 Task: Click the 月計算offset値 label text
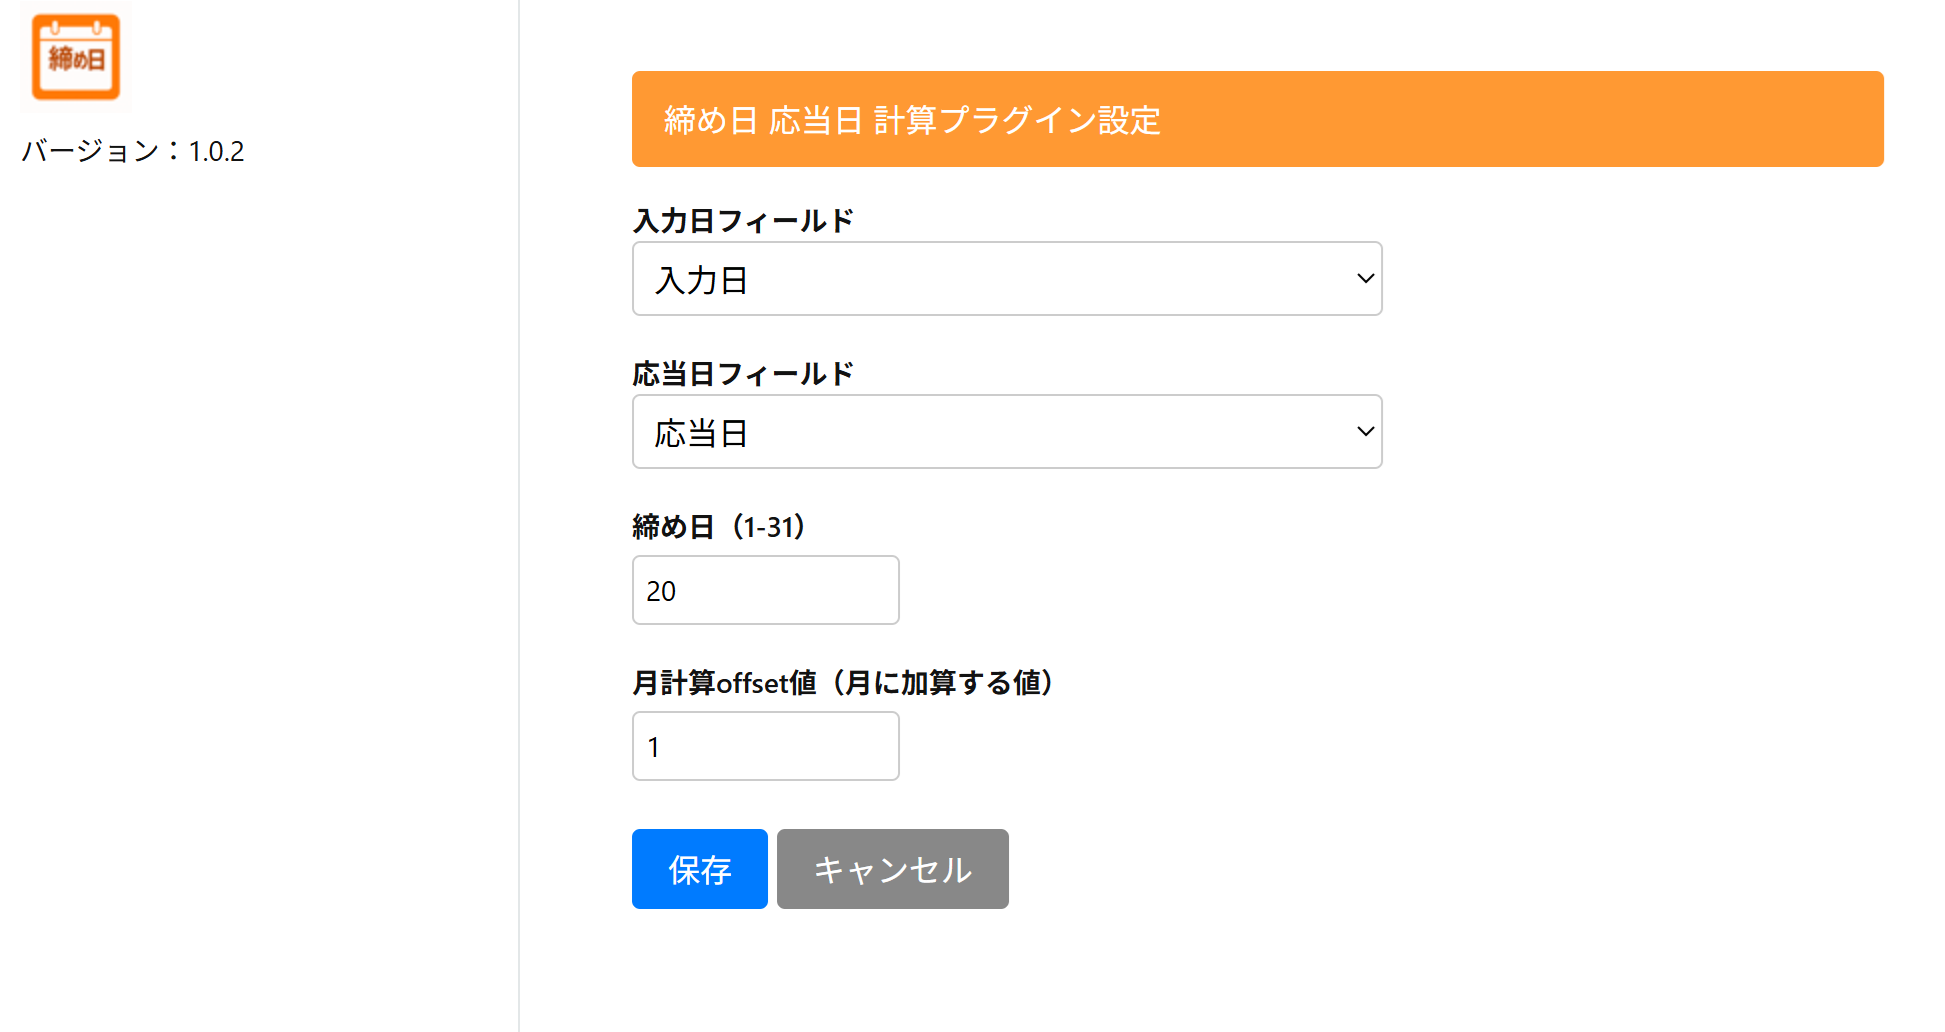(843, 683)
